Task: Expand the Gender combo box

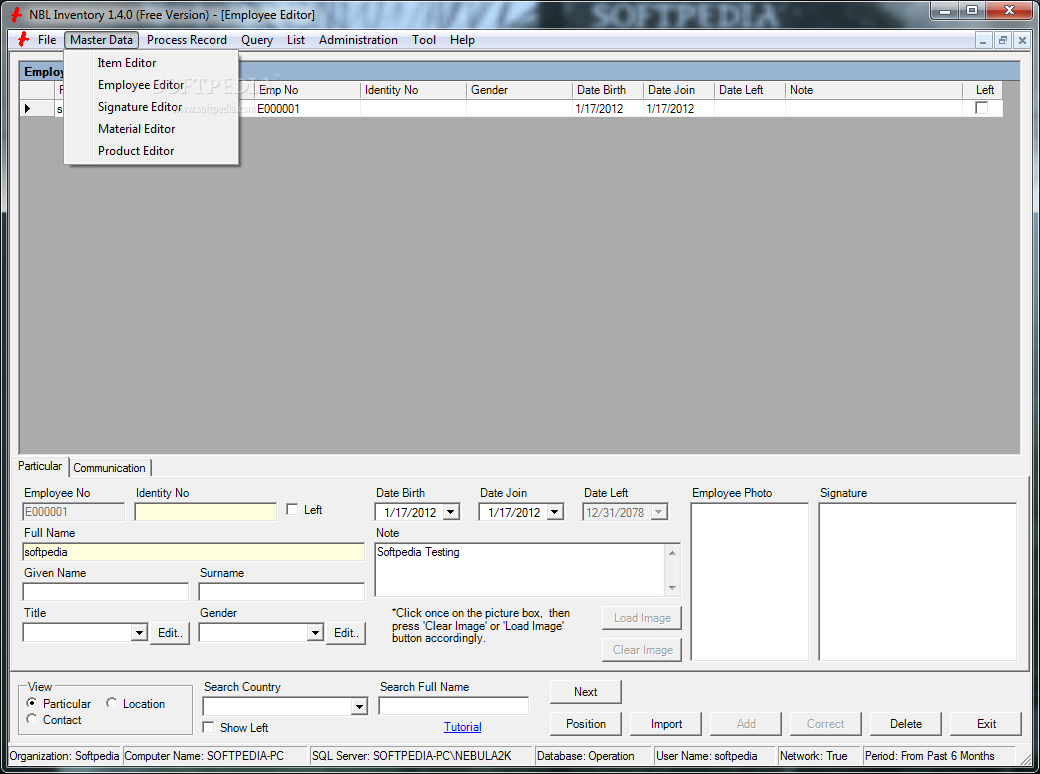Action: pos(315,633)
